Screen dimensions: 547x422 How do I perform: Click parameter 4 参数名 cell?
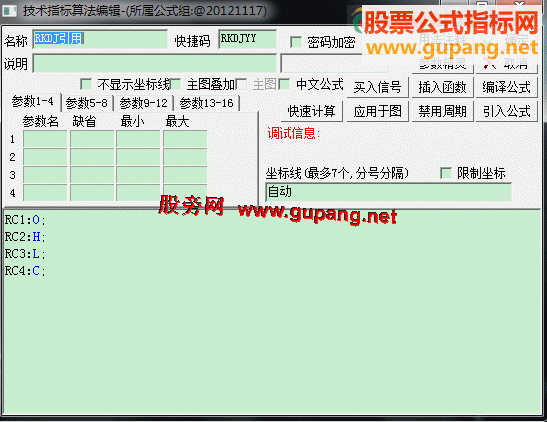coord(45,193)
